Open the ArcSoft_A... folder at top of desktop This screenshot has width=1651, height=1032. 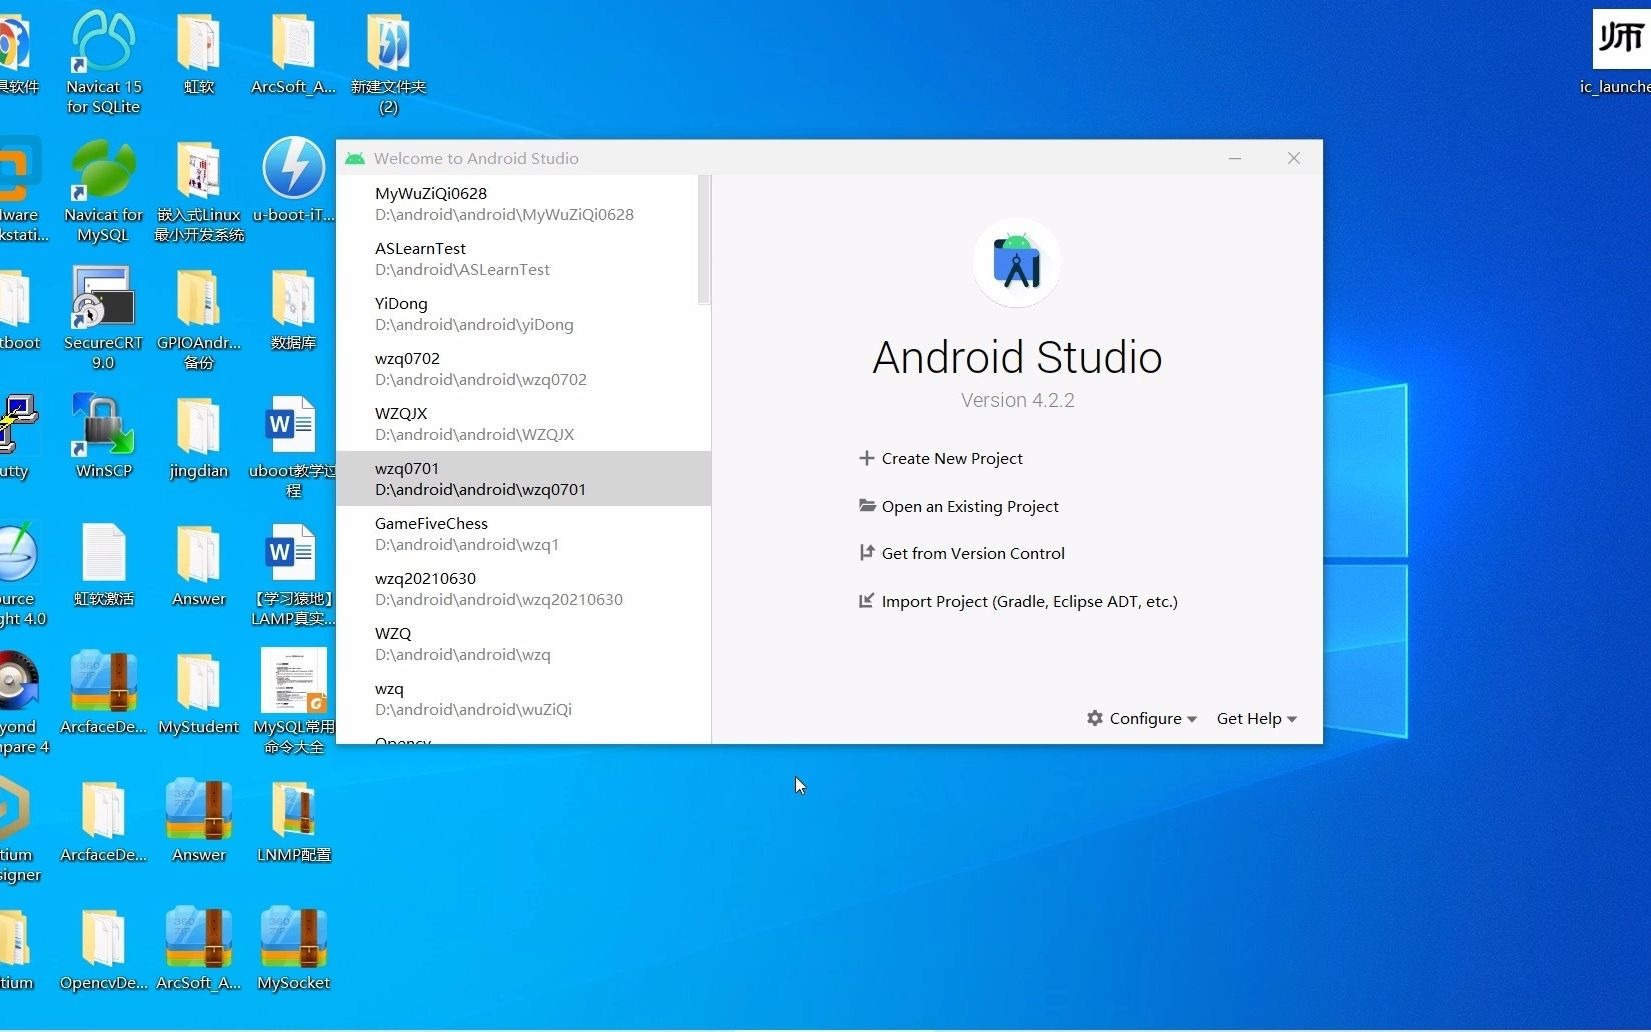click(293, 52)
